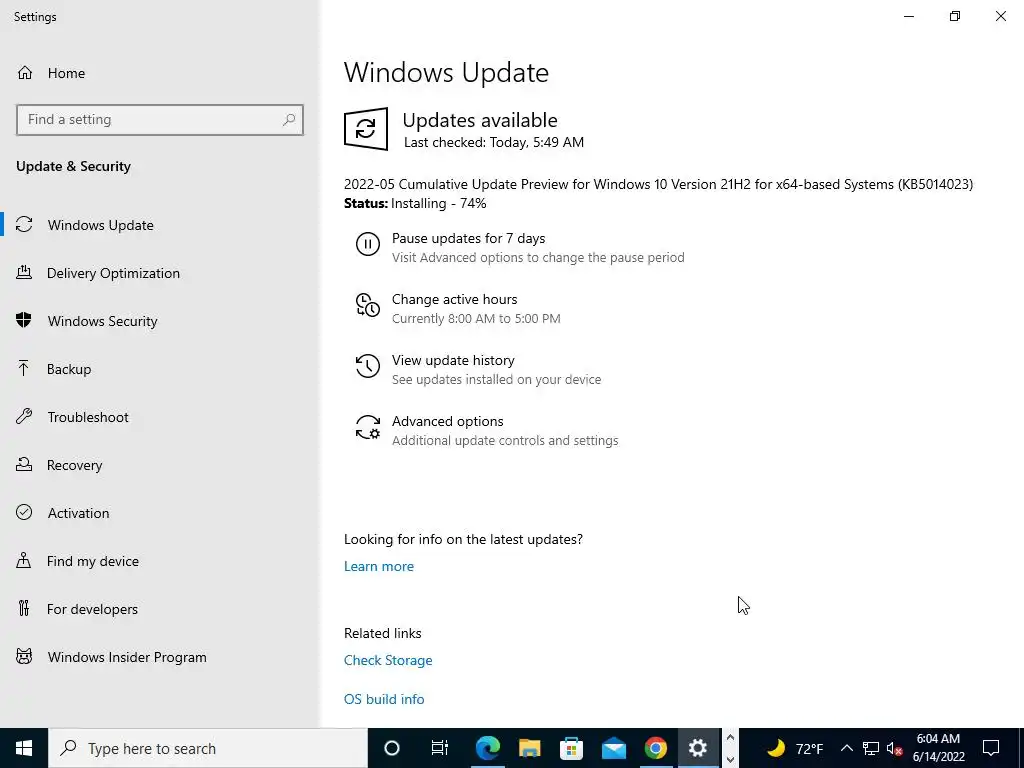Open File Explorer from taskbar

click(530, 748)
